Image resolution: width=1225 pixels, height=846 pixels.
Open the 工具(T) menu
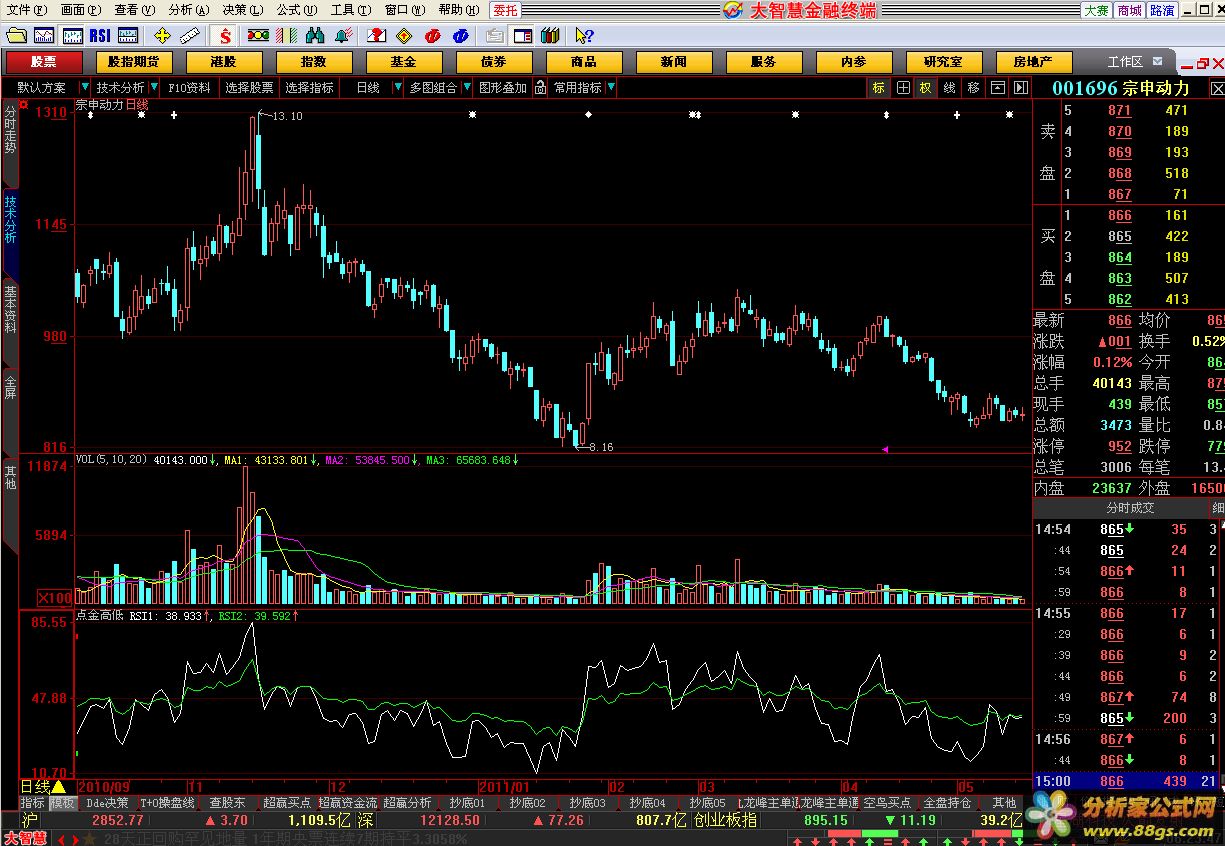tap(350, 10)
